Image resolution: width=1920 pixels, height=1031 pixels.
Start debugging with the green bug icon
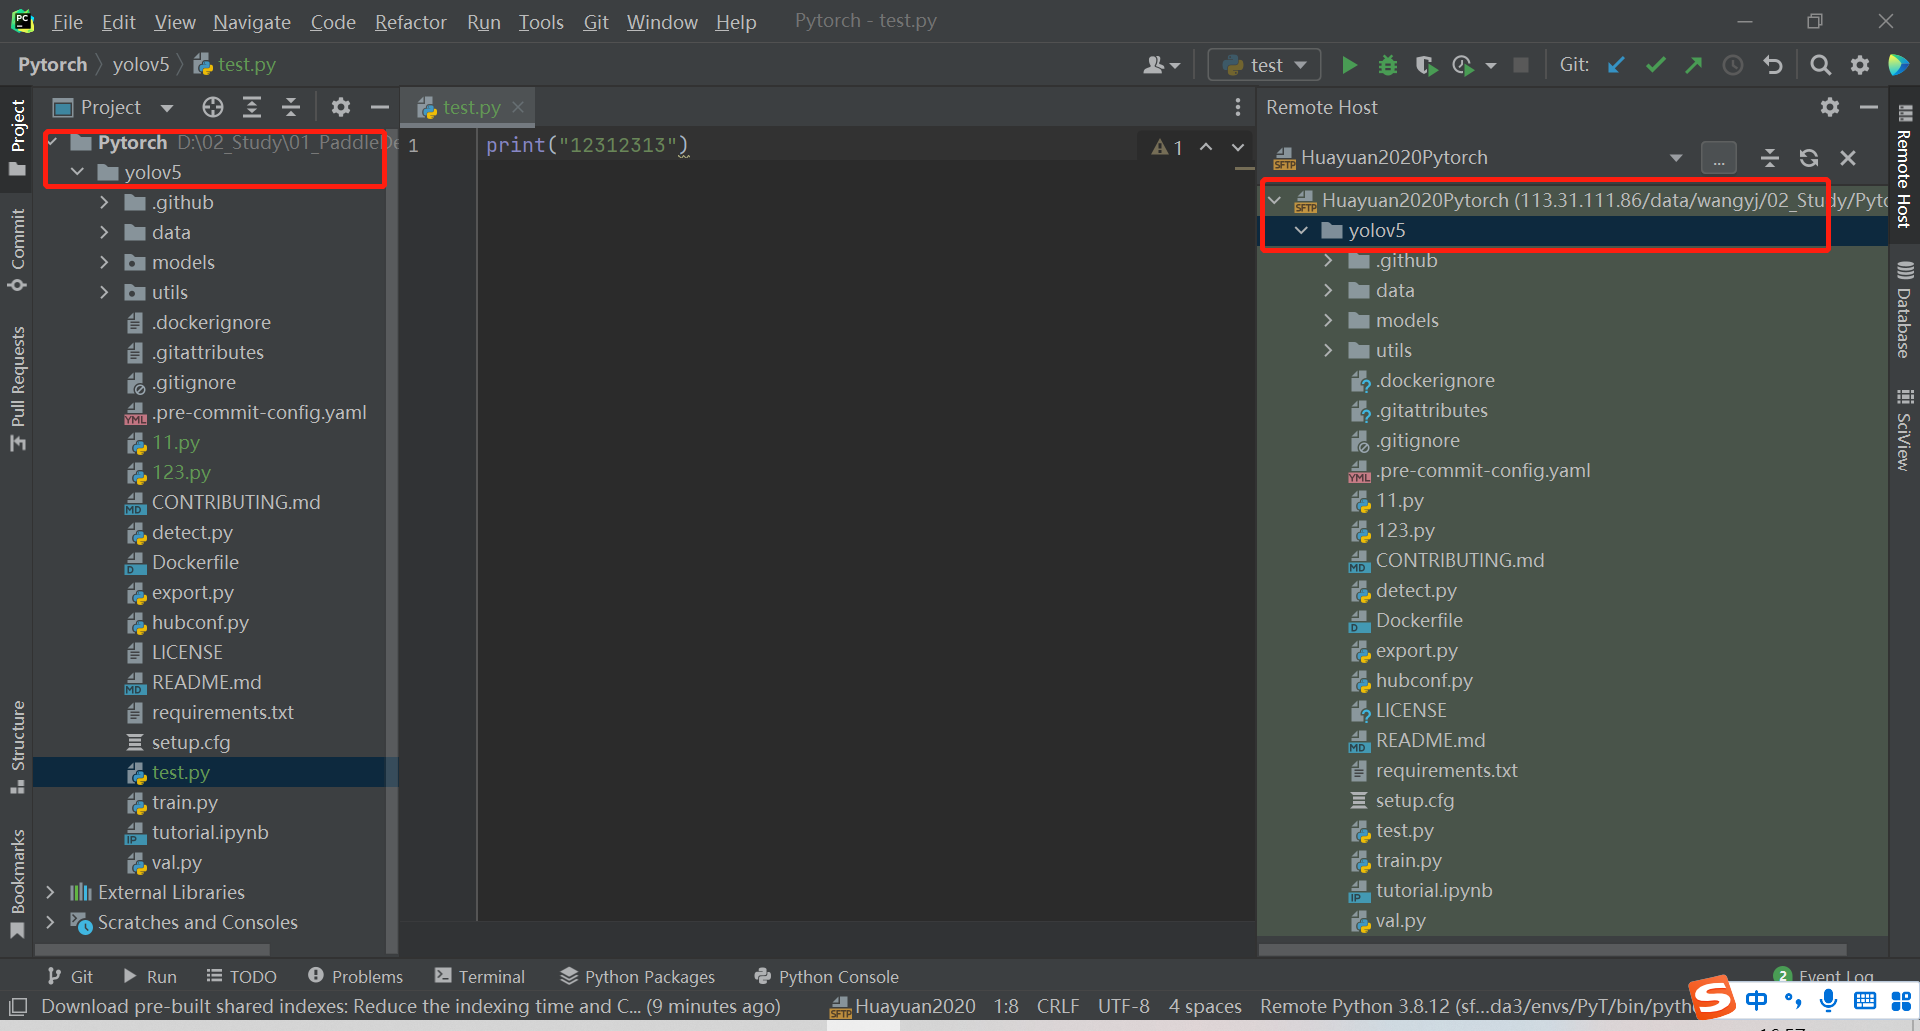click(x=1388, y=65)
